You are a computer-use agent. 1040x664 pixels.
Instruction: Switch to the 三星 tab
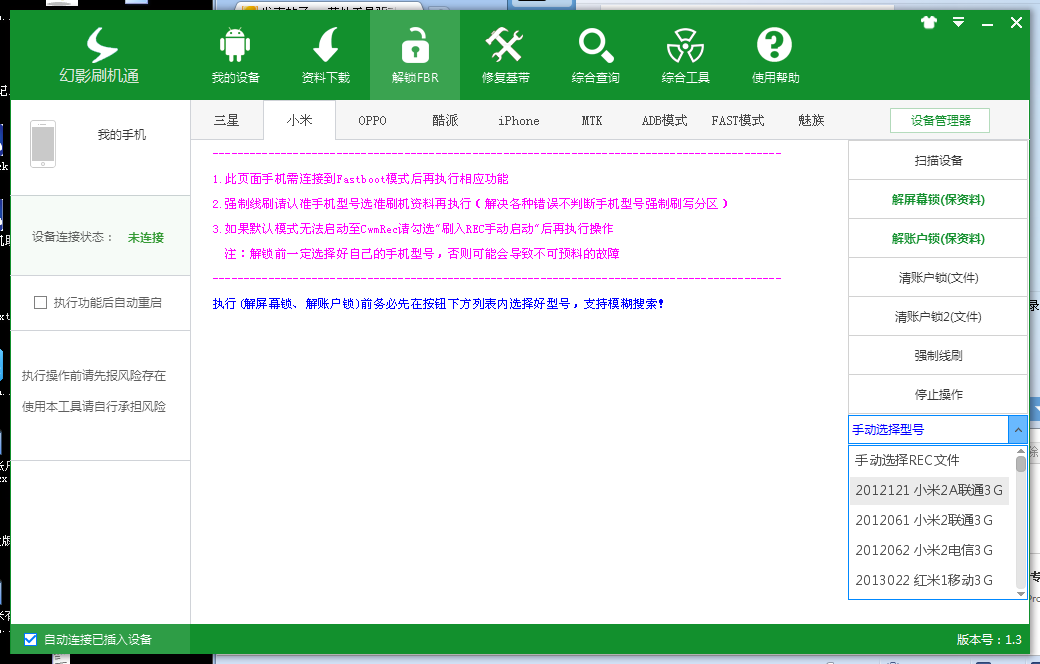click(227, 120)
